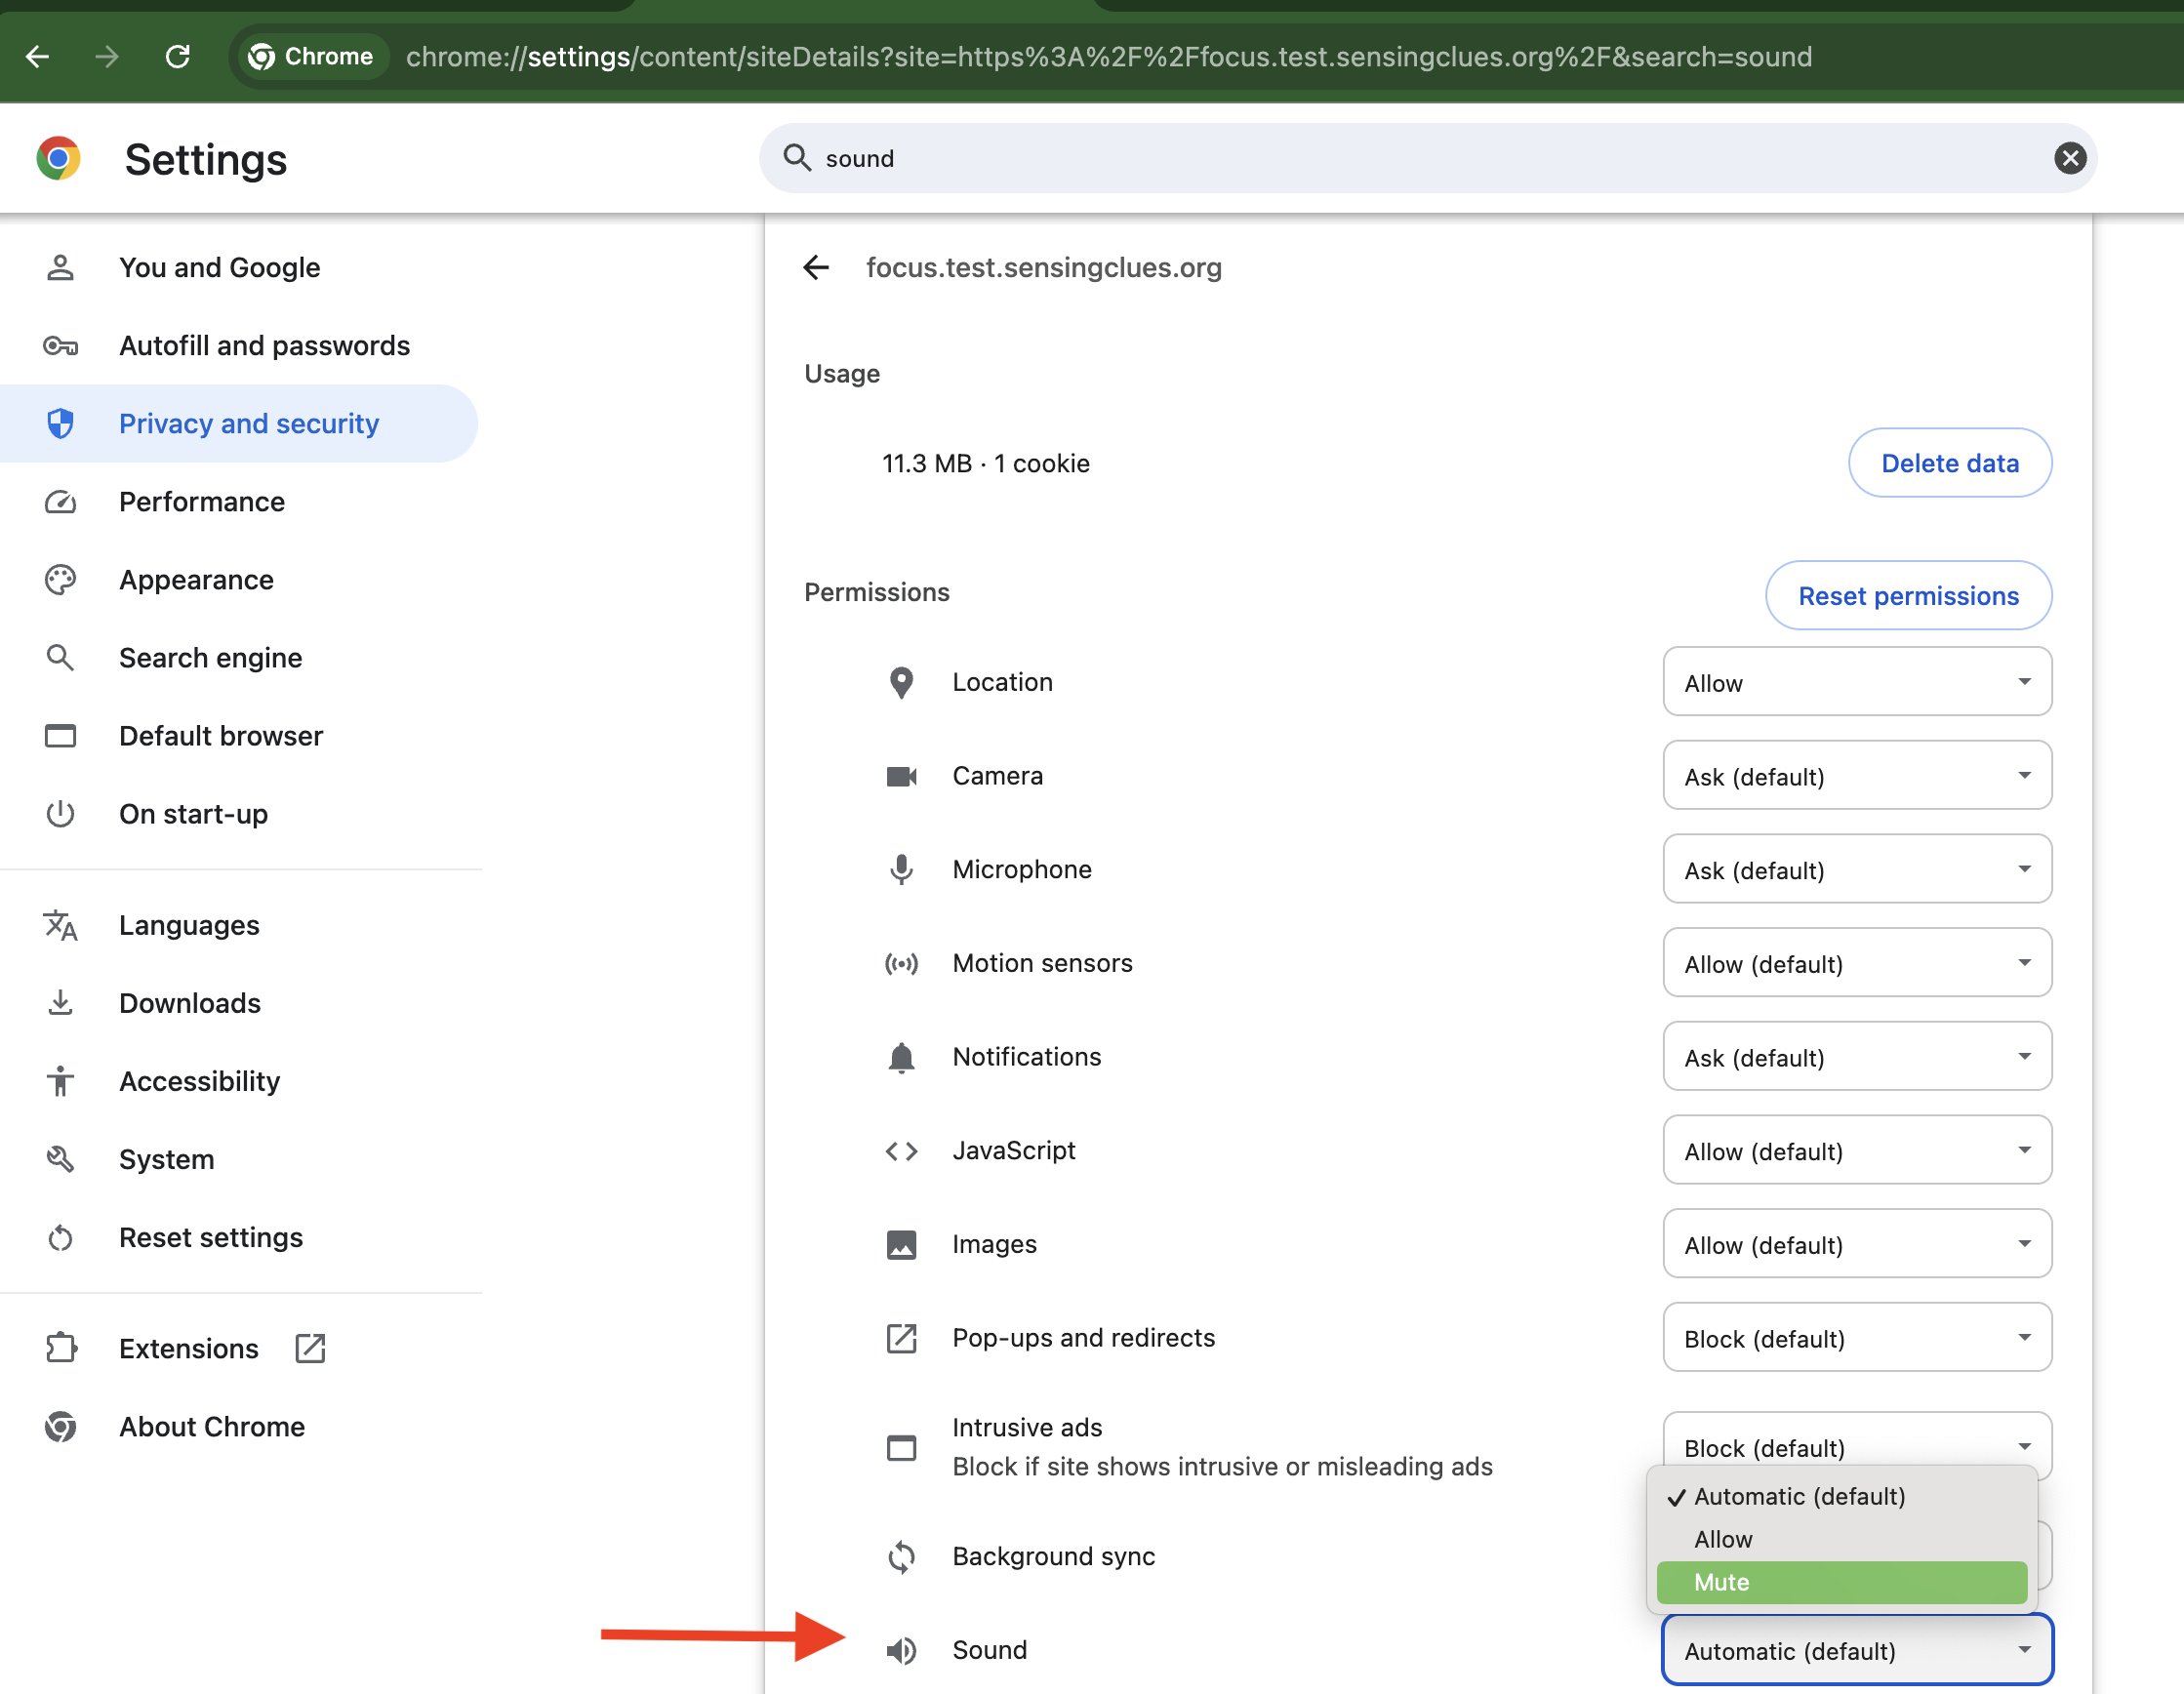Clear the search field with X icon

2069,158
